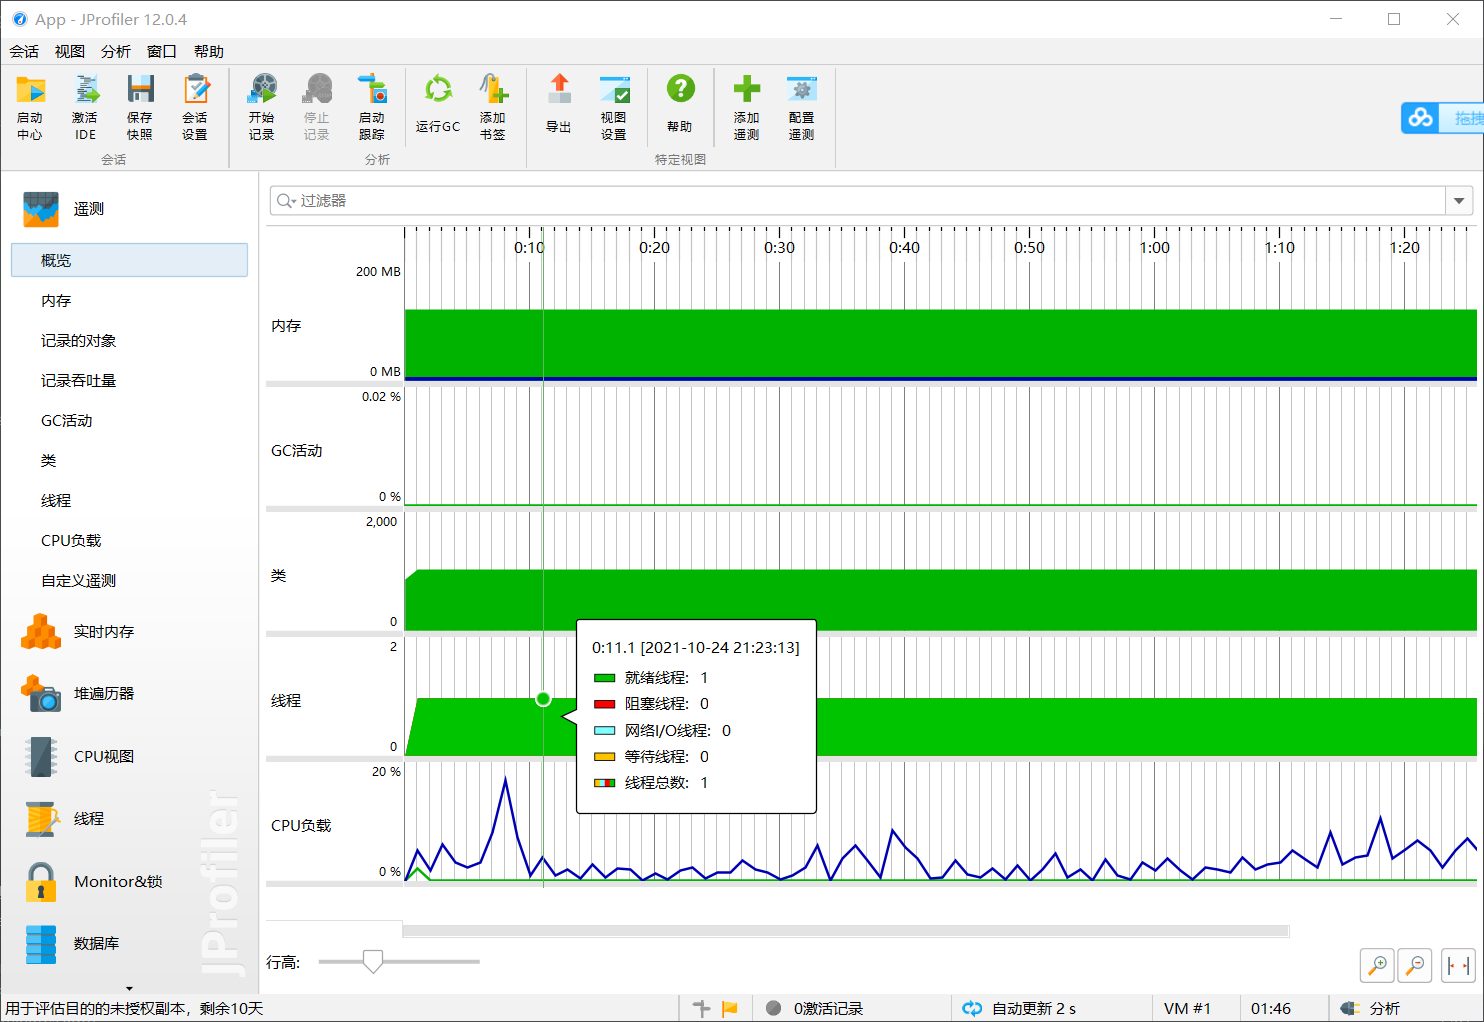This screenshot has width=1484, height=1022.
Task: Run garbage collection with 运行GC
Action: pos(438,103)
